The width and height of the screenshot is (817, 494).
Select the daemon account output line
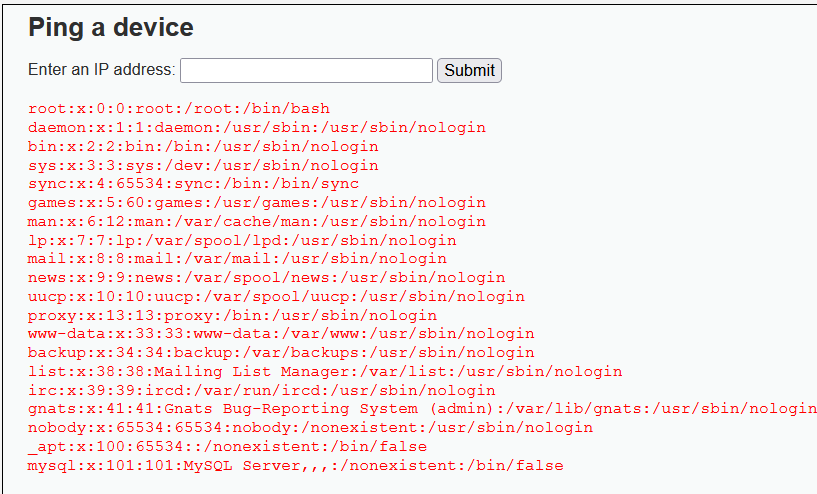[257, 128]
